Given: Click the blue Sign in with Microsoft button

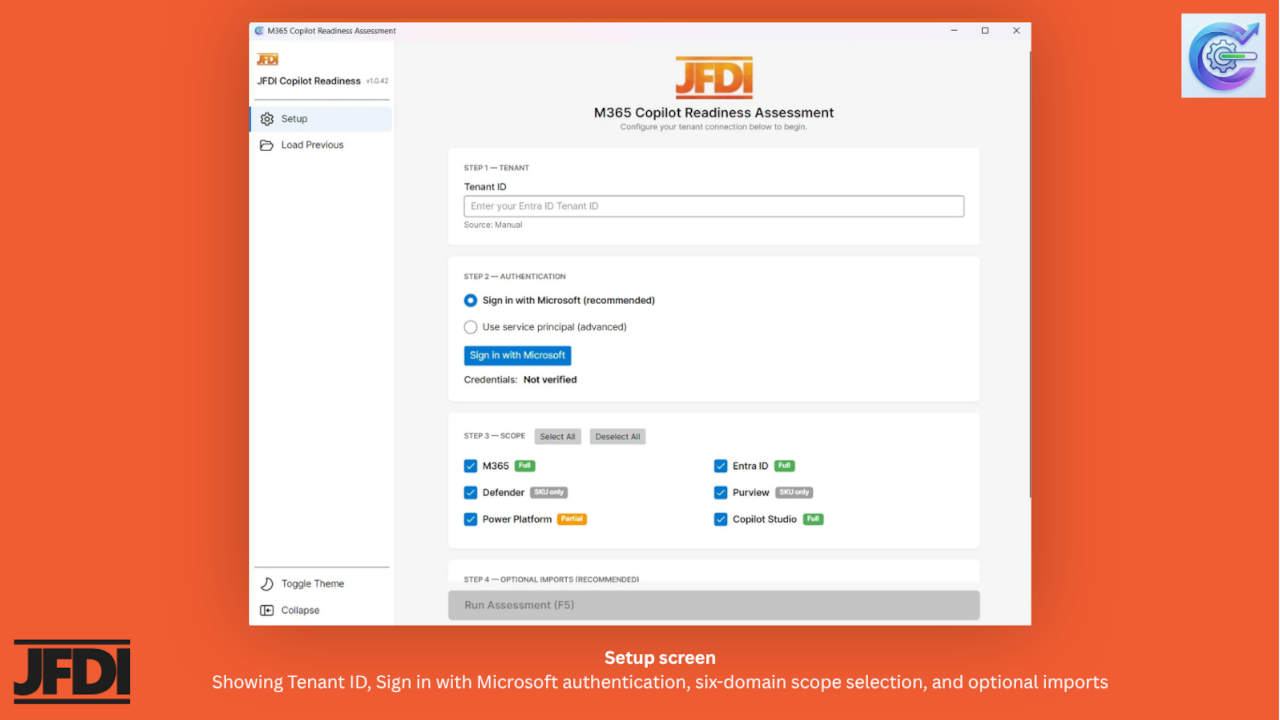Looking at the screenshot, I should [x=517, y=355].
